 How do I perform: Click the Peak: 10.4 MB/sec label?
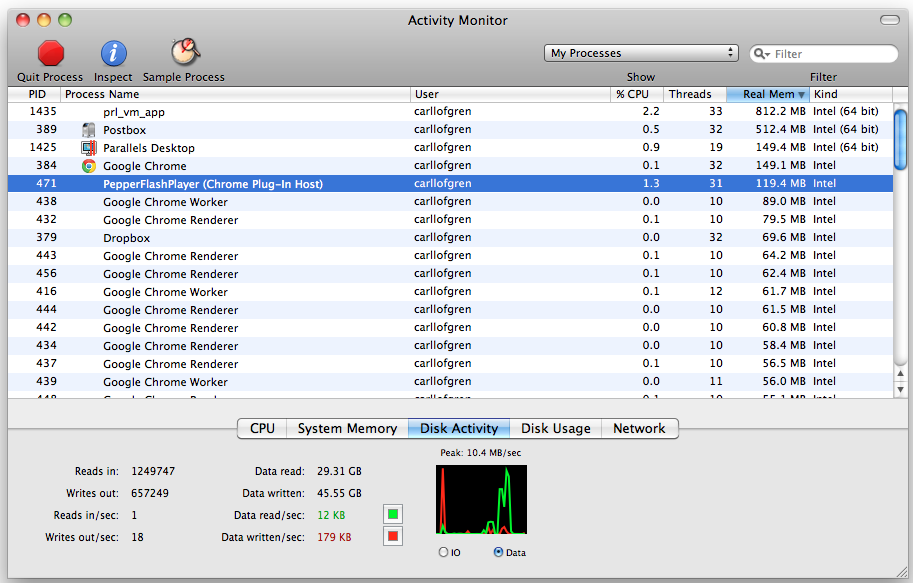click(x=480, y=453)
